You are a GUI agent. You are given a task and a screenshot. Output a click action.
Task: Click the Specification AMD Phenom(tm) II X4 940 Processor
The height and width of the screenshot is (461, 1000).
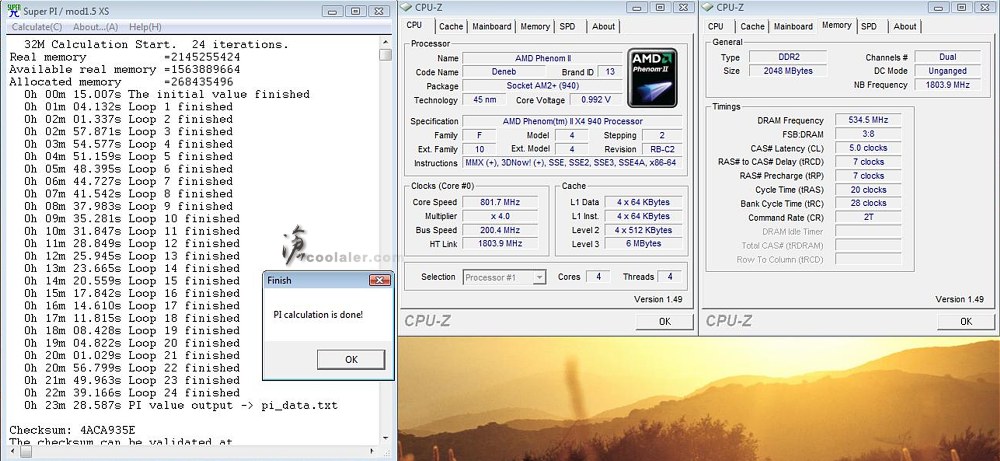[572, 121]
